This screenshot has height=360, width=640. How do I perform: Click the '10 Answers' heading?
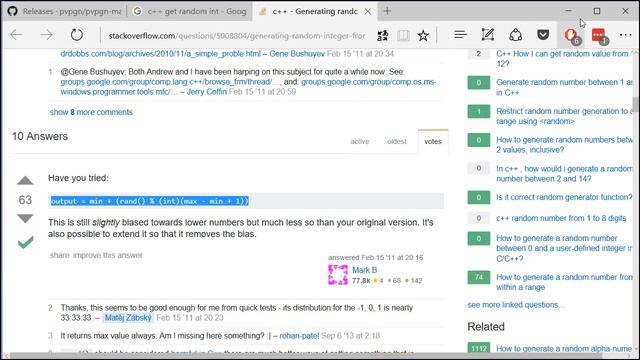point(40,136)
